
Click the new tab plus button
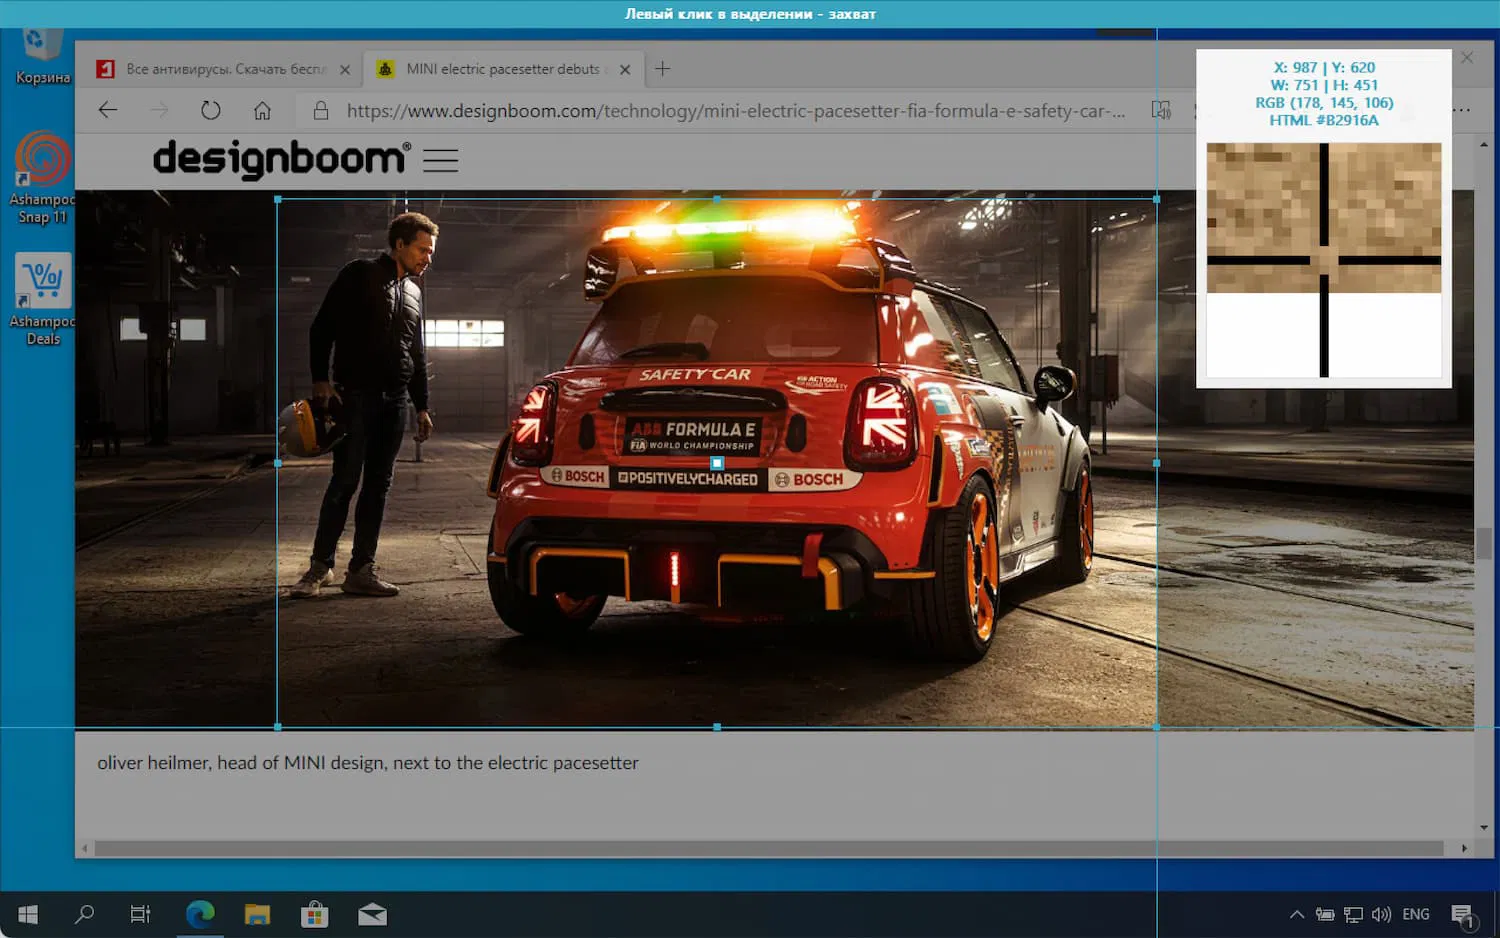[662, 69]
